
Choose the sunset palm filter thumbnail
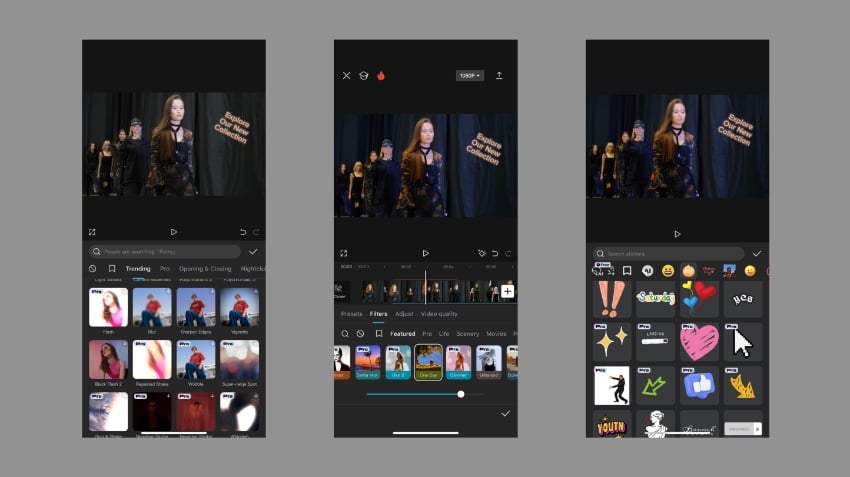368,362
